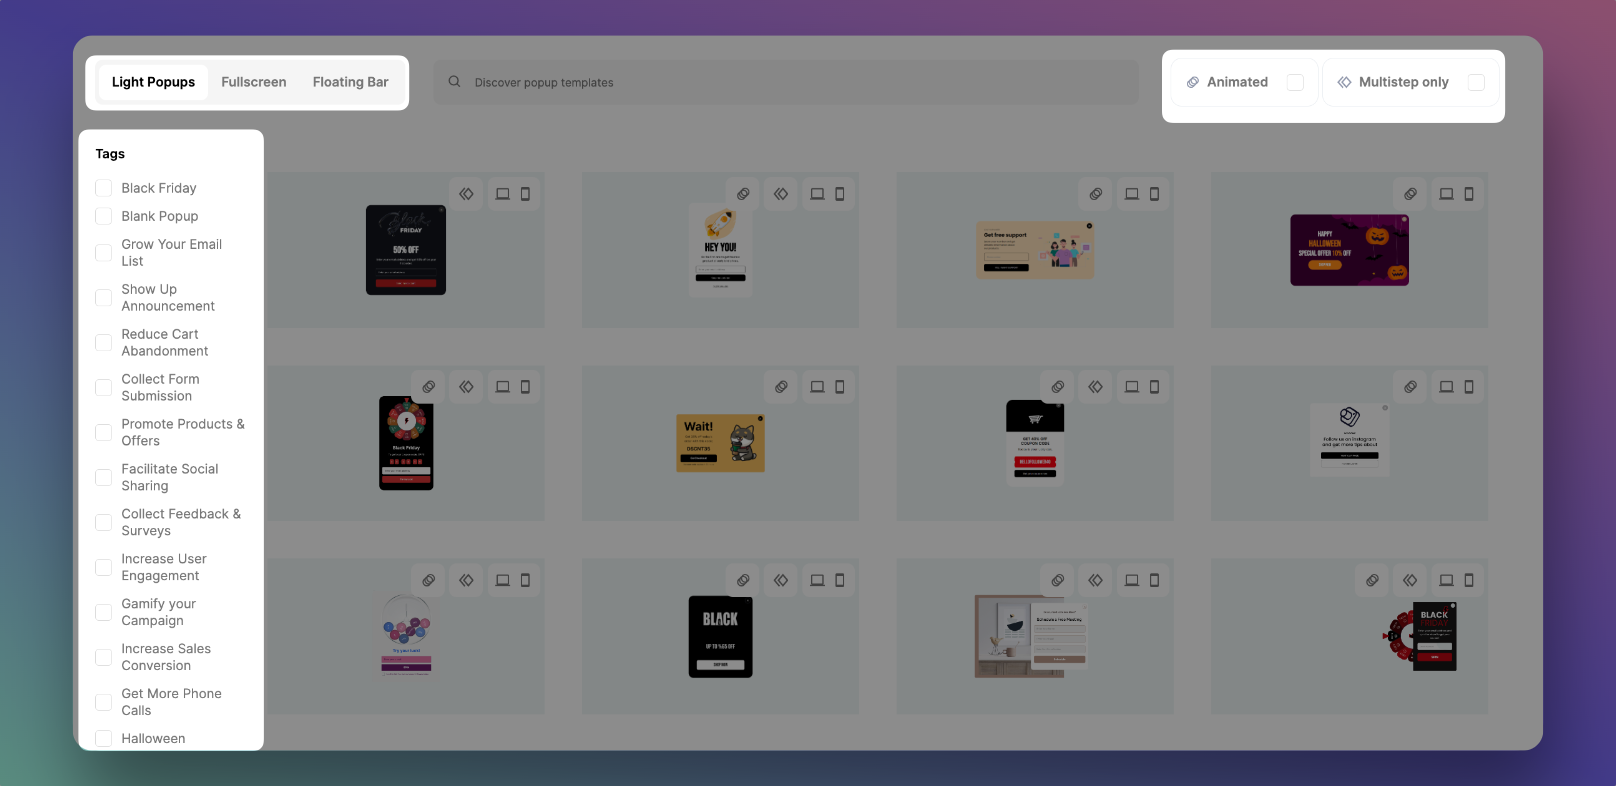Select desktop preview on BLACK up to 45% off card
1616x786 pixels.
(x=817, y=580)
